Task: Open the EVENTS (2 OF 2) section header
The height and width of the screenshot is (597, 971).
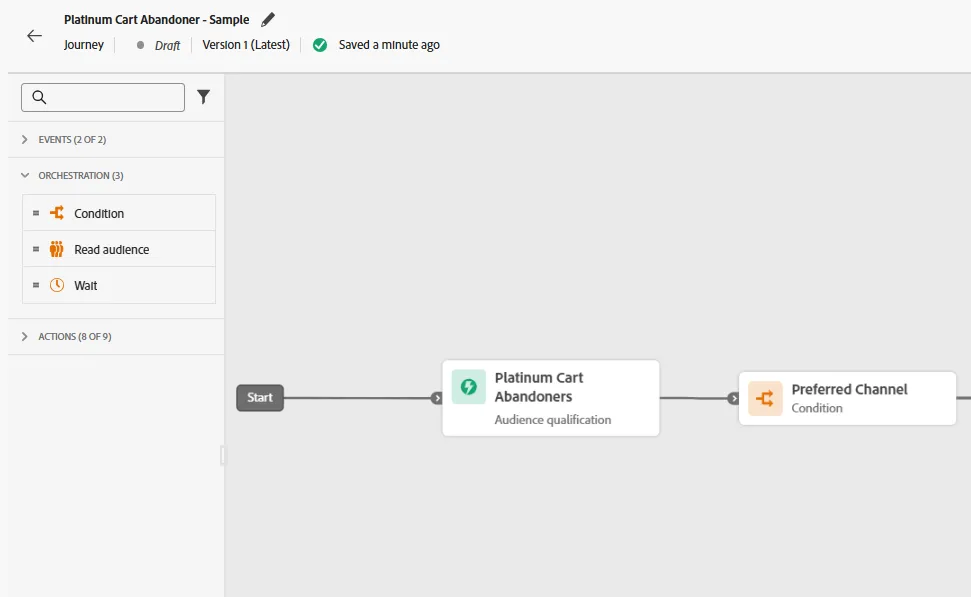Action: coord(116,139)
